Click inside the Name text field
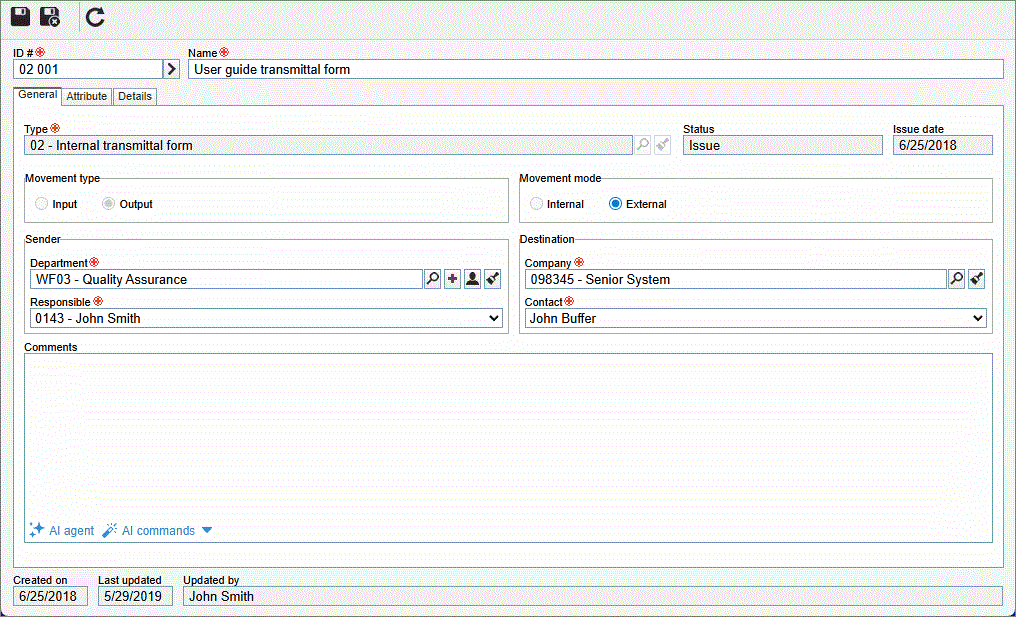The width and height of the screenshot is (1016, 617). pyautogui.click(x=595, y=69)
